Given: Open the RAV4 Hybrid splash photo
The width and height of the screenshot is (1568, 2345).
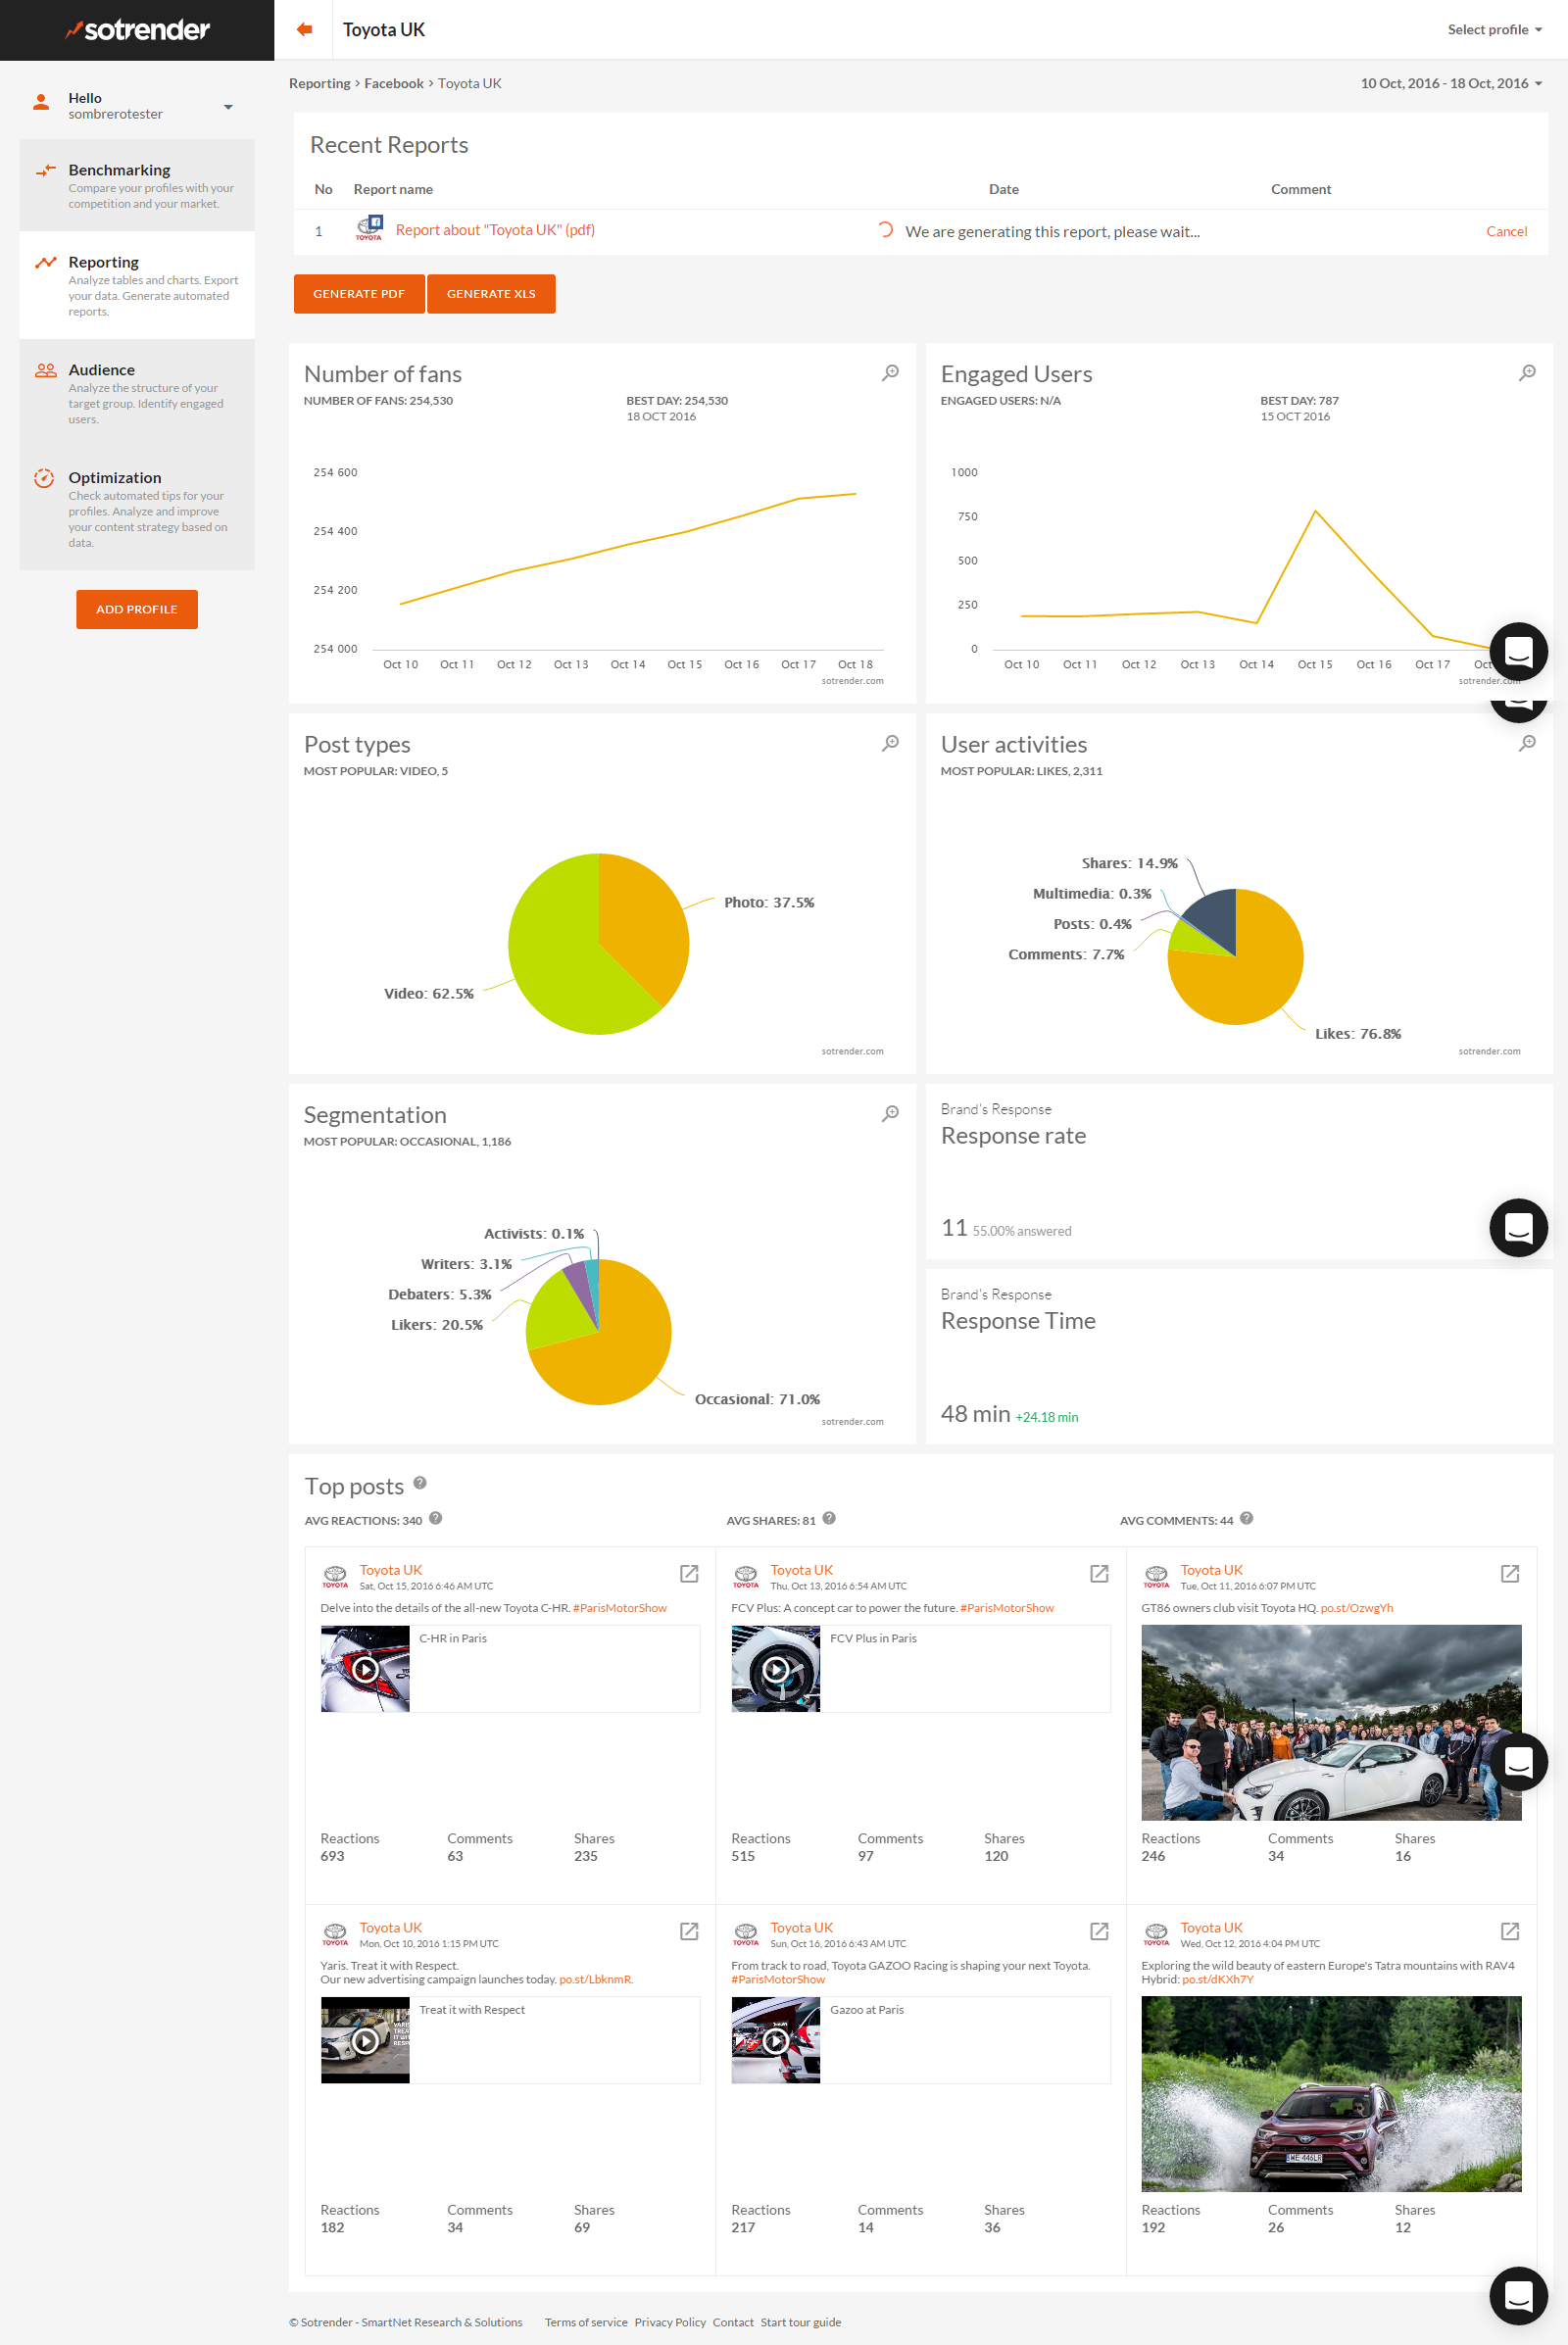Looking at the screenshot, I should (1331, 2095).
